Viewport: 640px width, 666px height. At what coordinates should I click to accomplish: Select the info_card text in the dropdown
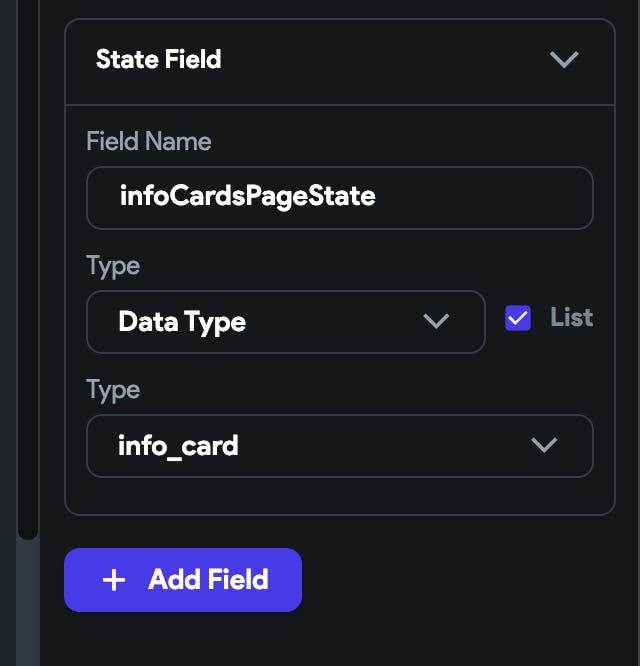pyautogui.click(x=178, y=446)
